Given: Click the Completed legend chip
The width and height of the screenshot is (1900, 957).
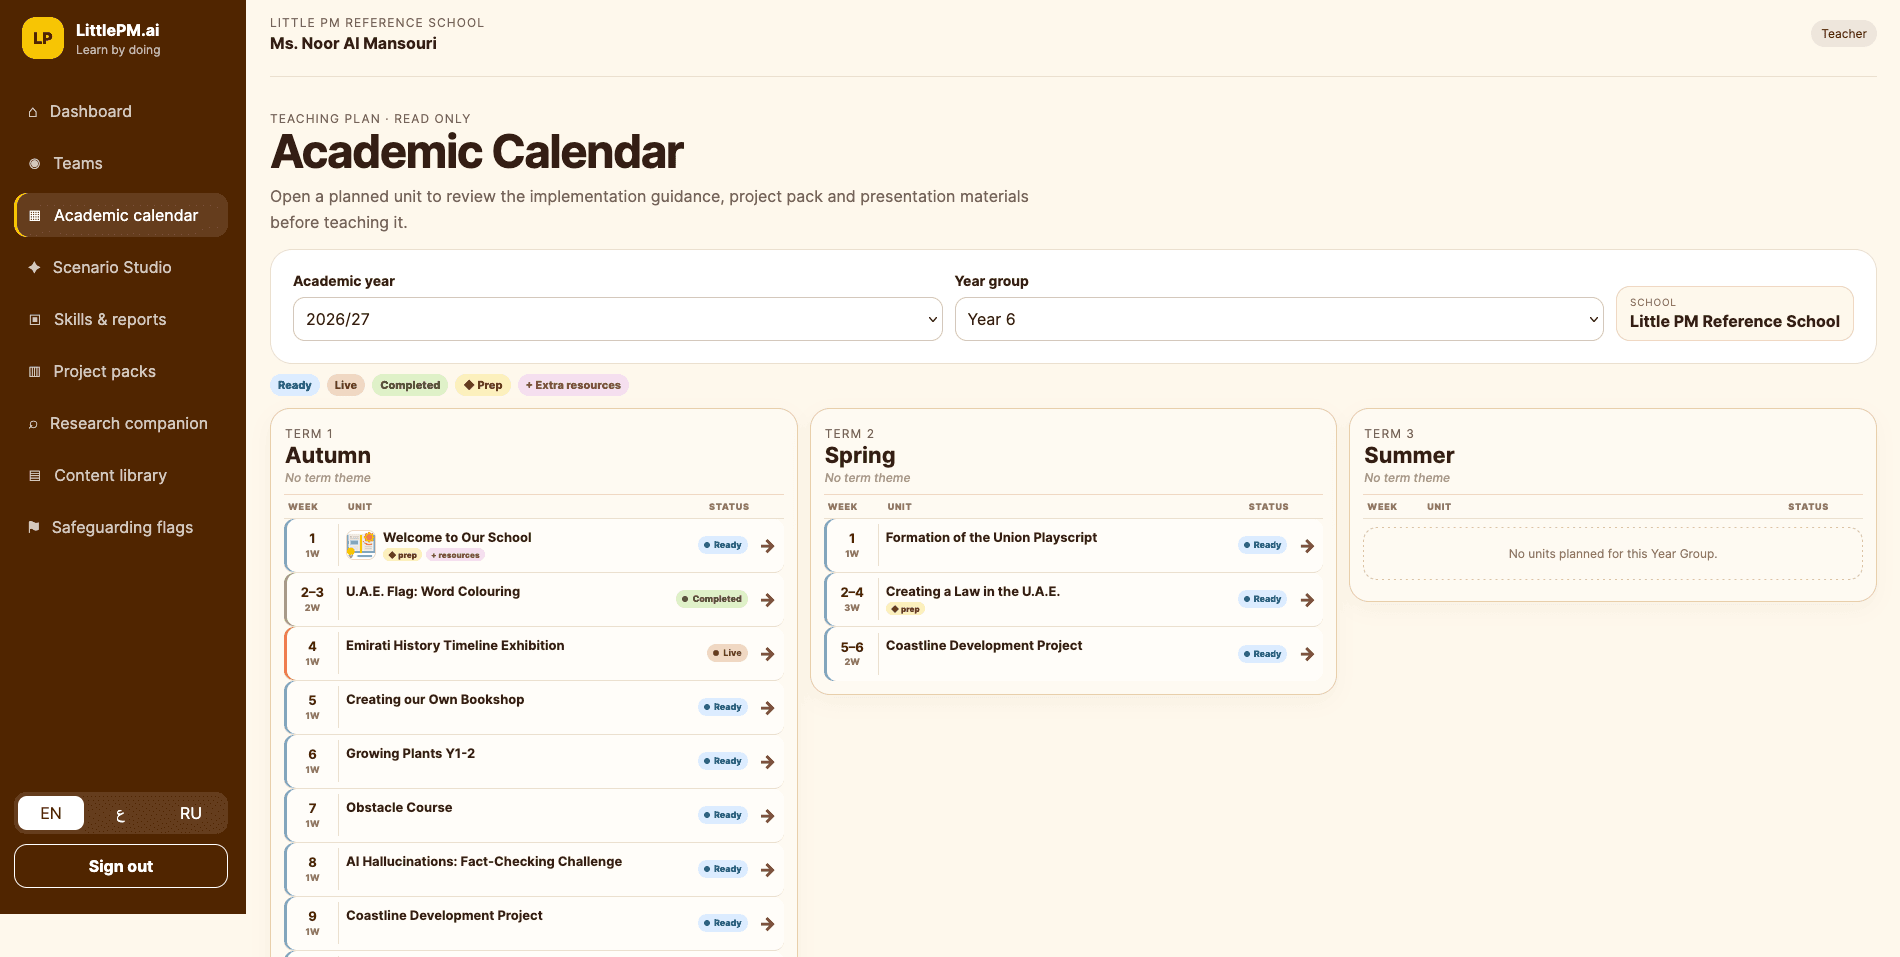Looking at the screenshot, I should [410, 385].
